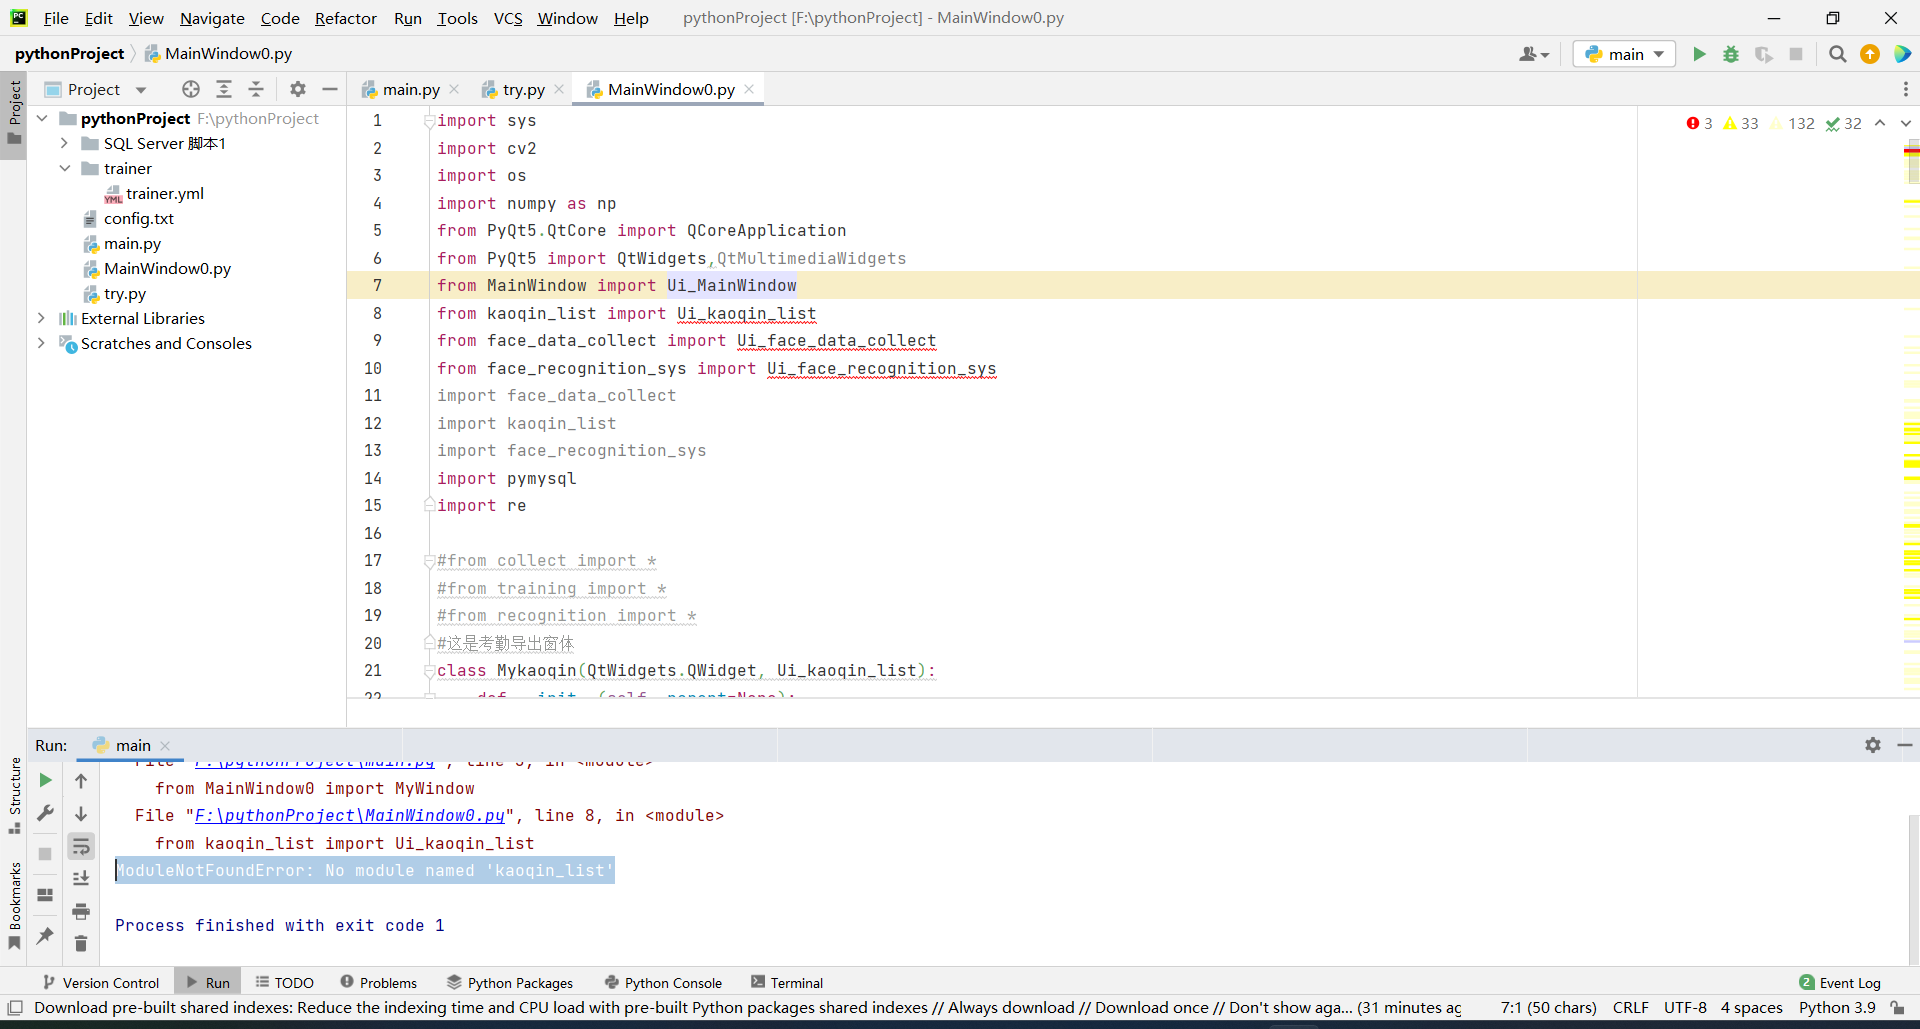Screen dimensions: 1920x1029
Task: Select config.txt in project tree
Action: tap(138, 218)
